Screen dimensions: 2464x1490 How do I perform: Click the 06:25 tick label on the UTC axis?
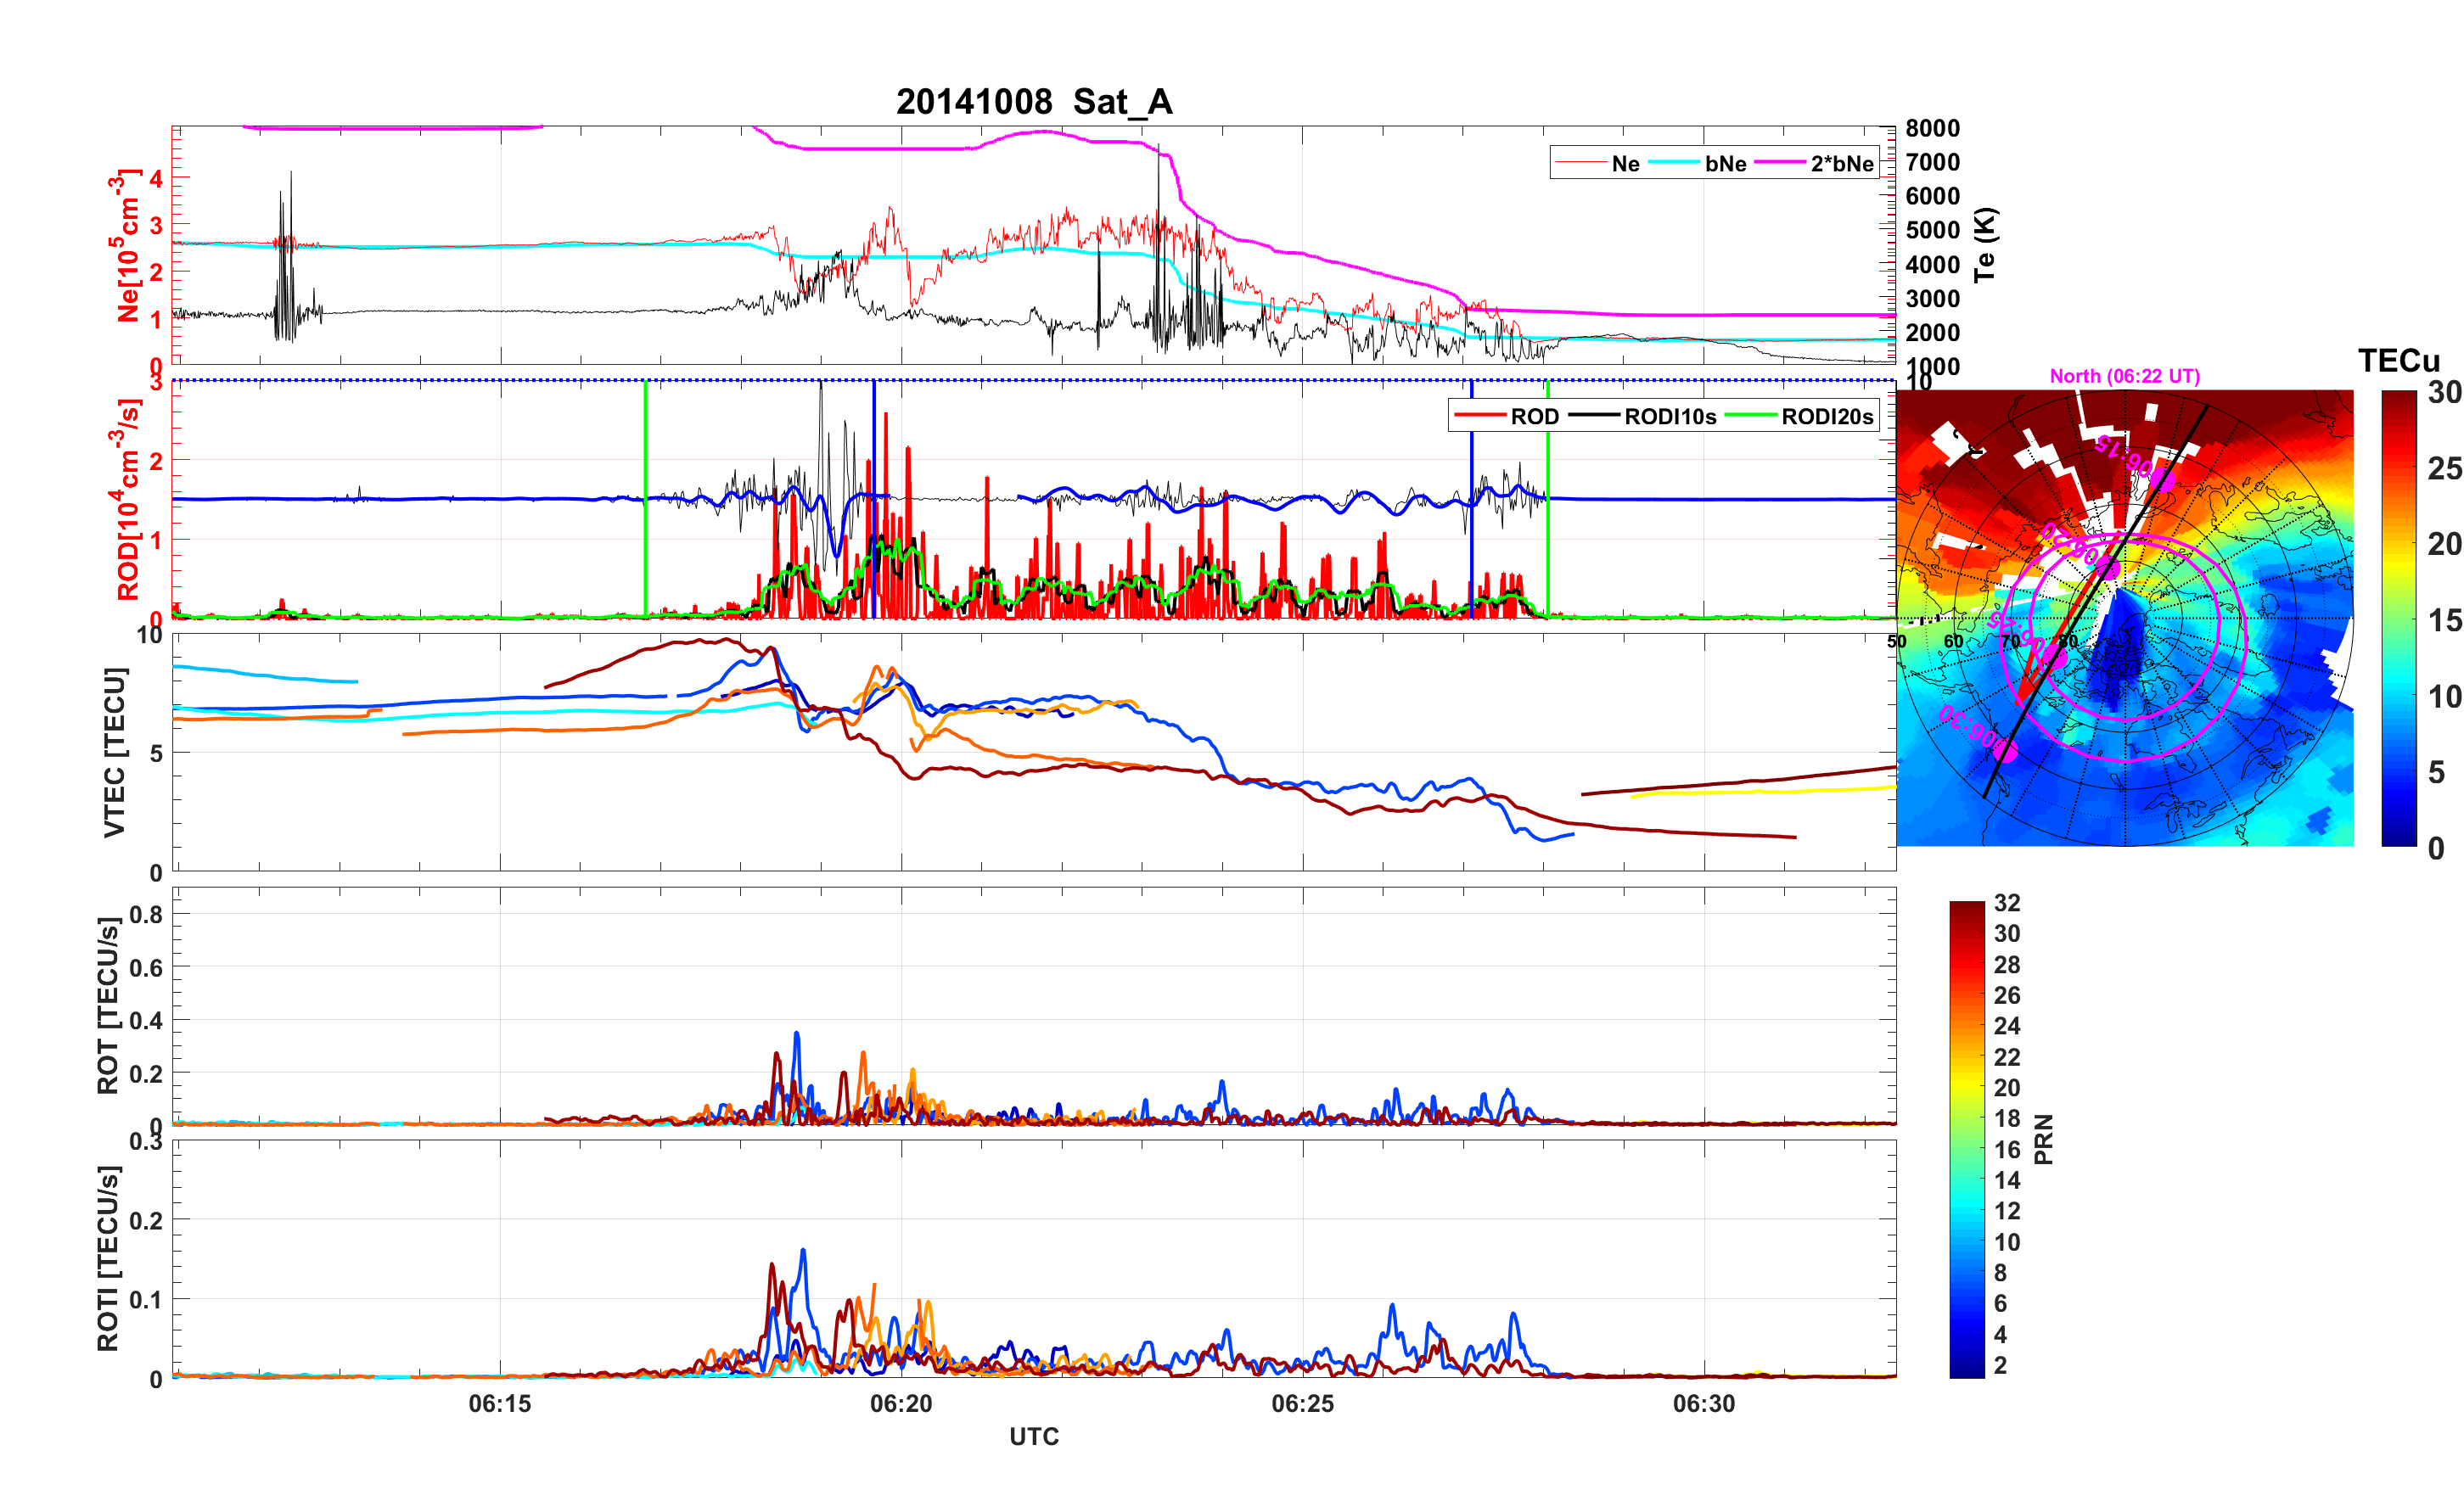tap(1302, 1404)
